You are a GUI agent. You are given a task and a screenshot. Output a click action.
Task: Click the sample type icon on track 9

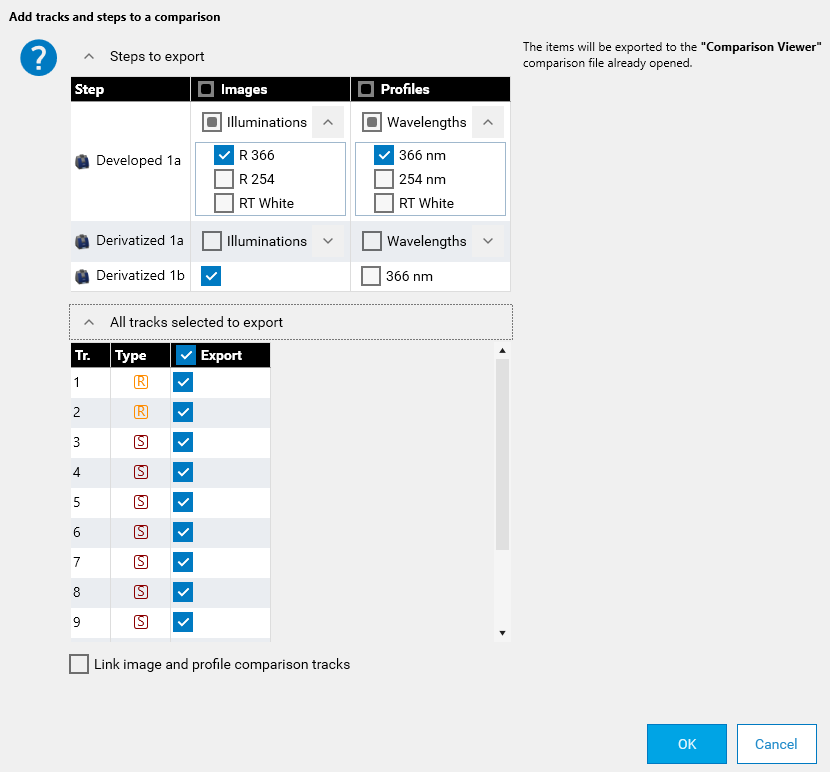pyautogui.click(x=141, y=622)
